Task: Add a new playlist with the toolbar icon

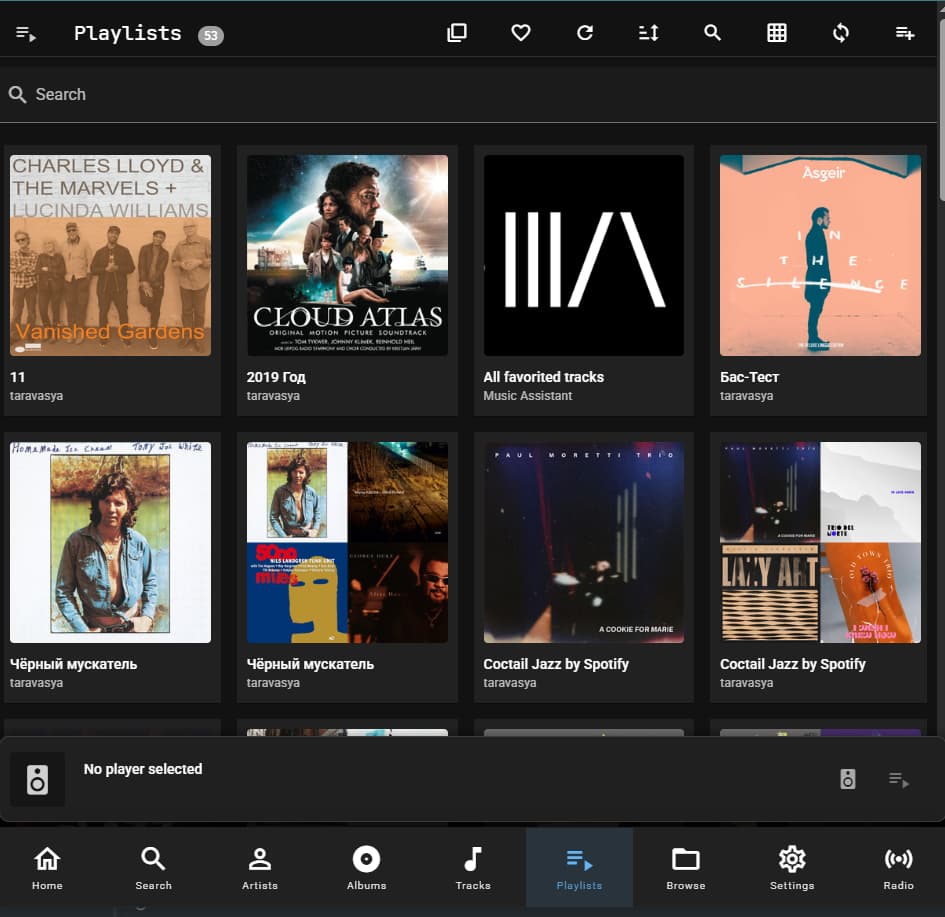Action: click(x=905, y=33)
